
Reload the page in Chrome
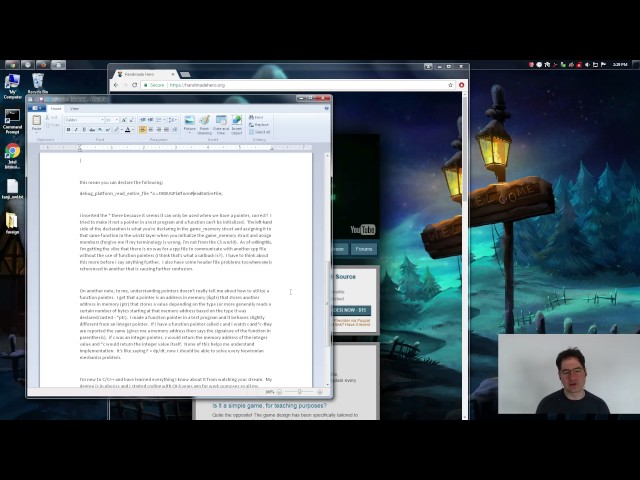point(134,85)
